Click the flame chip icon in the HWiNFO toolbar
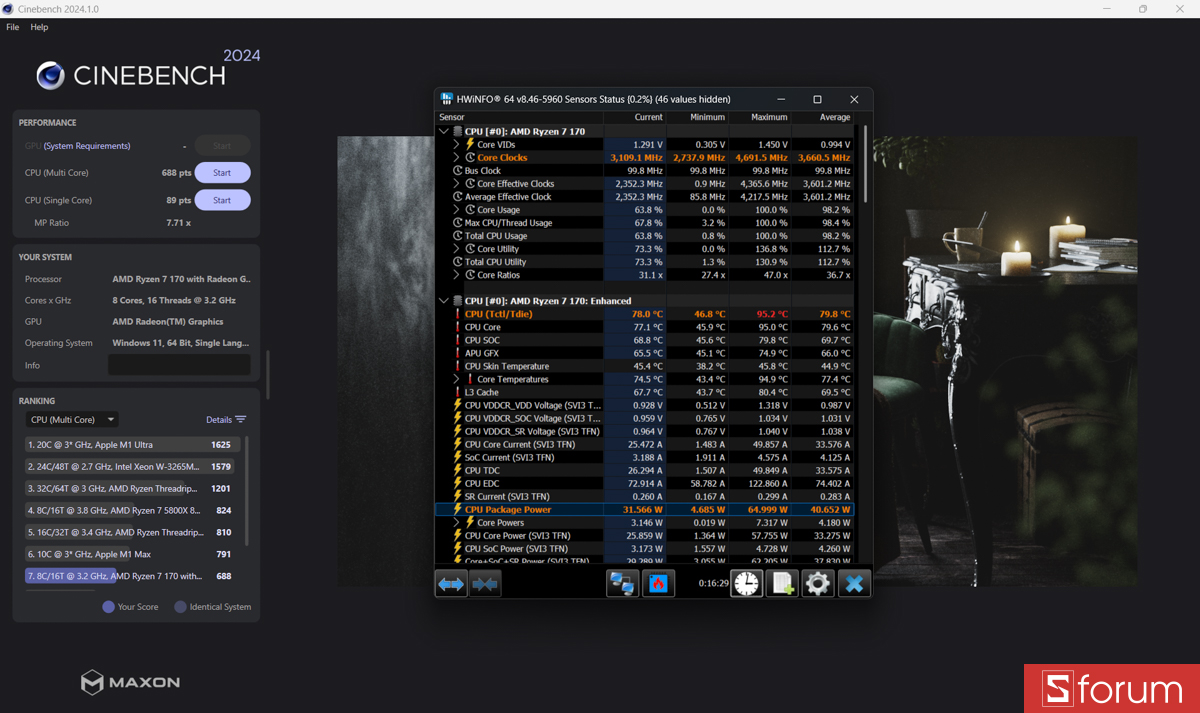The height and width of the screenshot is (713, 1200). coord(657,583)
